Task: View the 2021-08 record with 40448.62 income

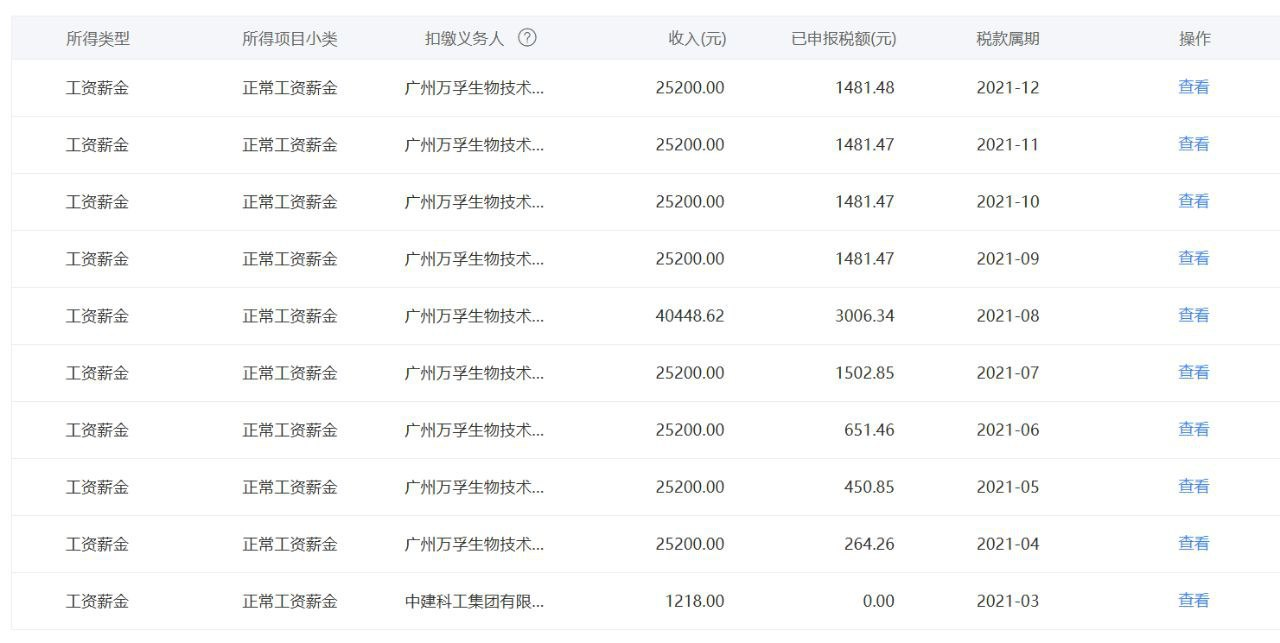Action: pyautogui.click(x=1194, y=315)
